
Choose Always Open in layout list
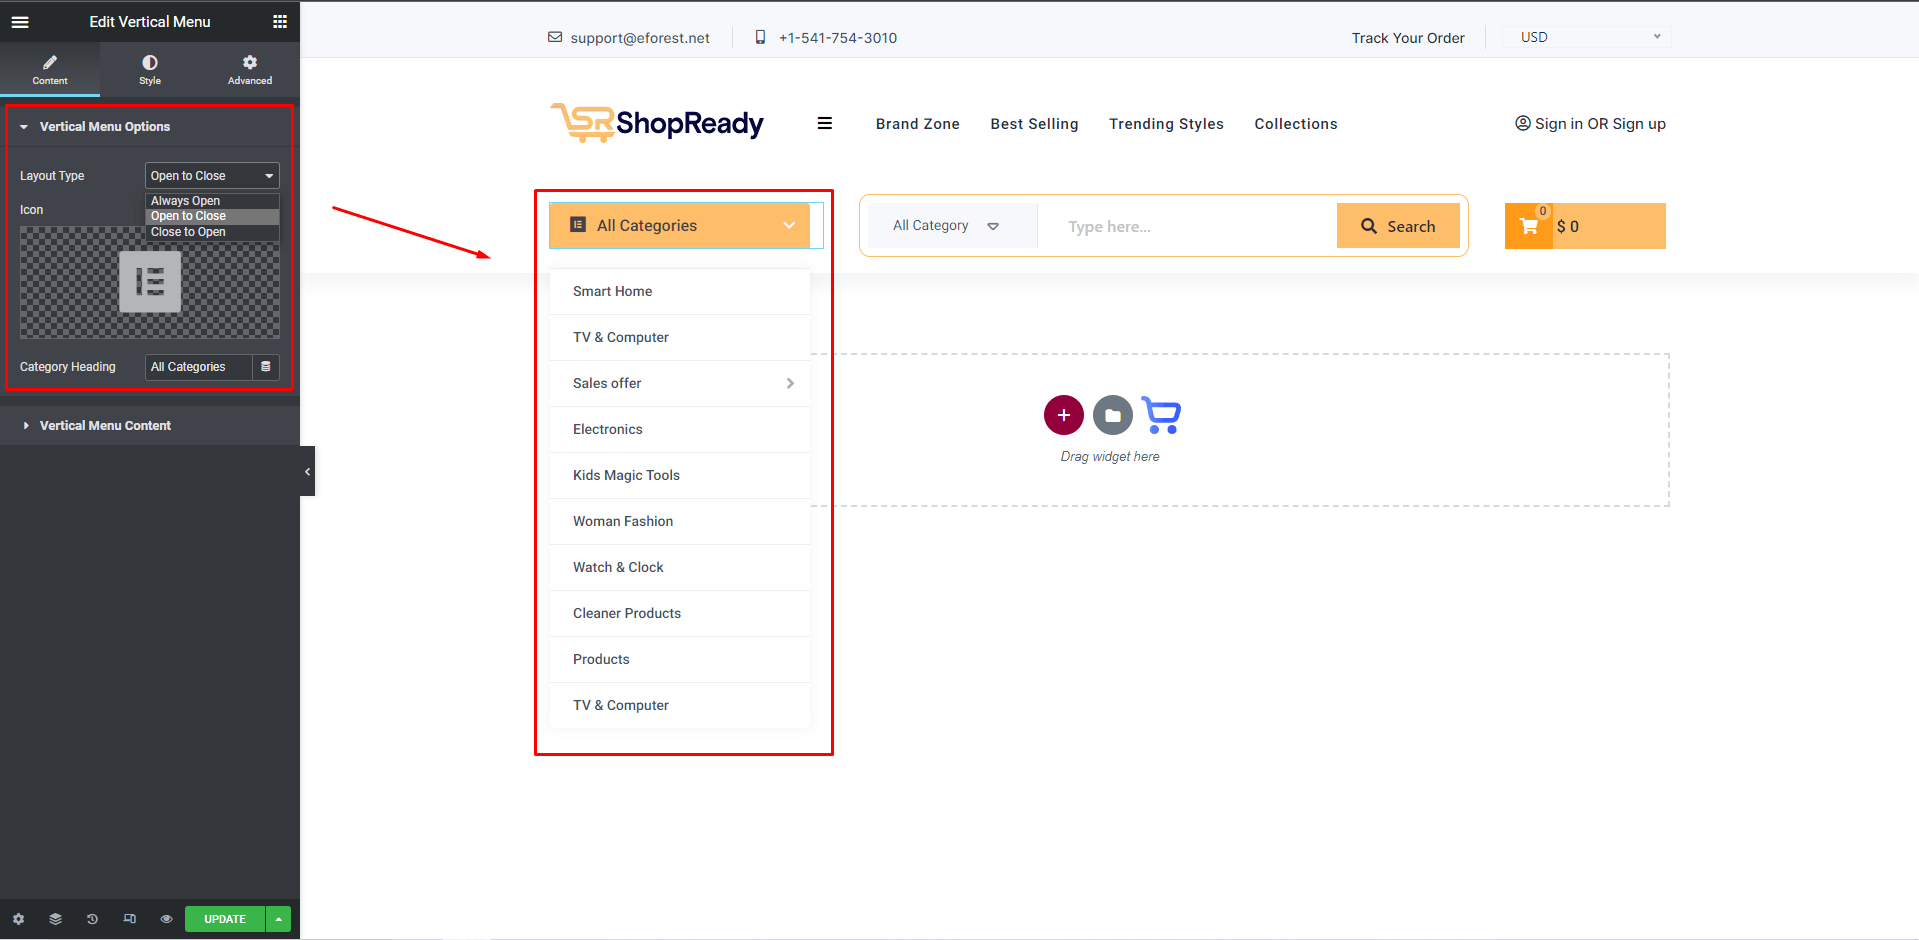[186, 201]
